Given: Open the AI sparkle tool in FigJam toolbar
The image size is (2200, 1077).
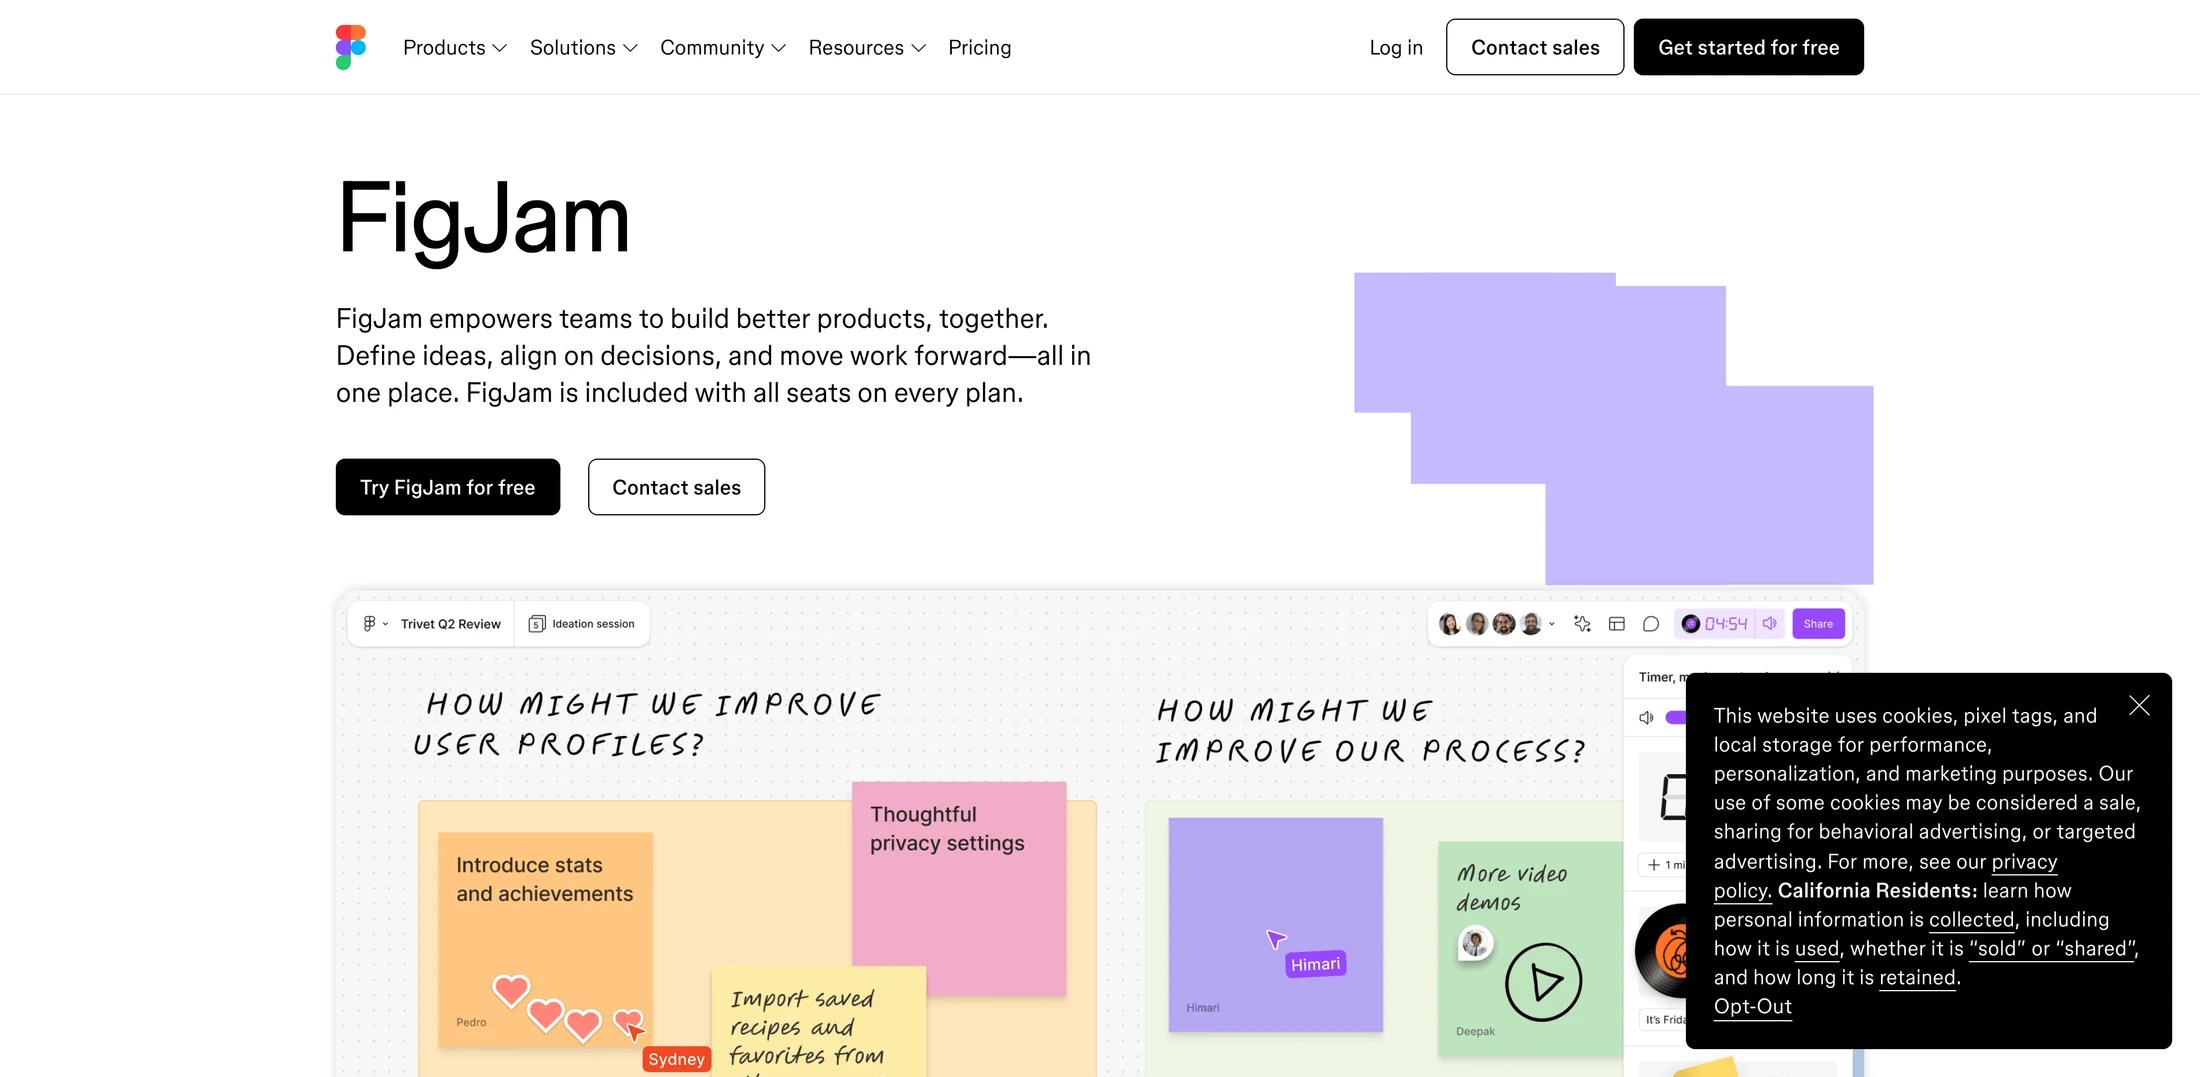Looking at the screenshot, I should pos(1582,624).
